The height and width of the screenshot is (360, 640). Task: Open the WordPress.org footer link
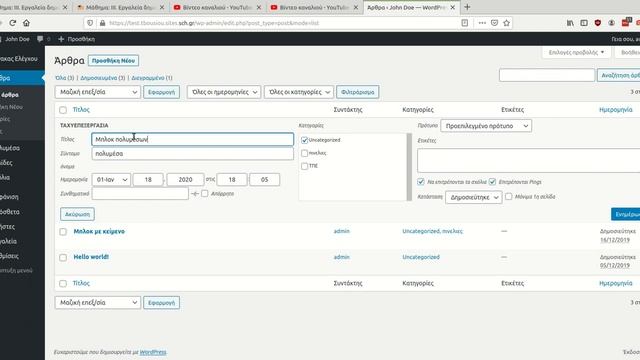(x=153, y=352)
